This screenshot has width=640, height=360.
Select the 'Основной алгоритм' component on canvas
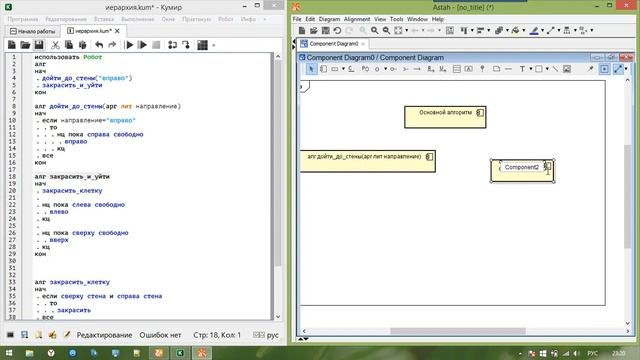tap(445, 117)
